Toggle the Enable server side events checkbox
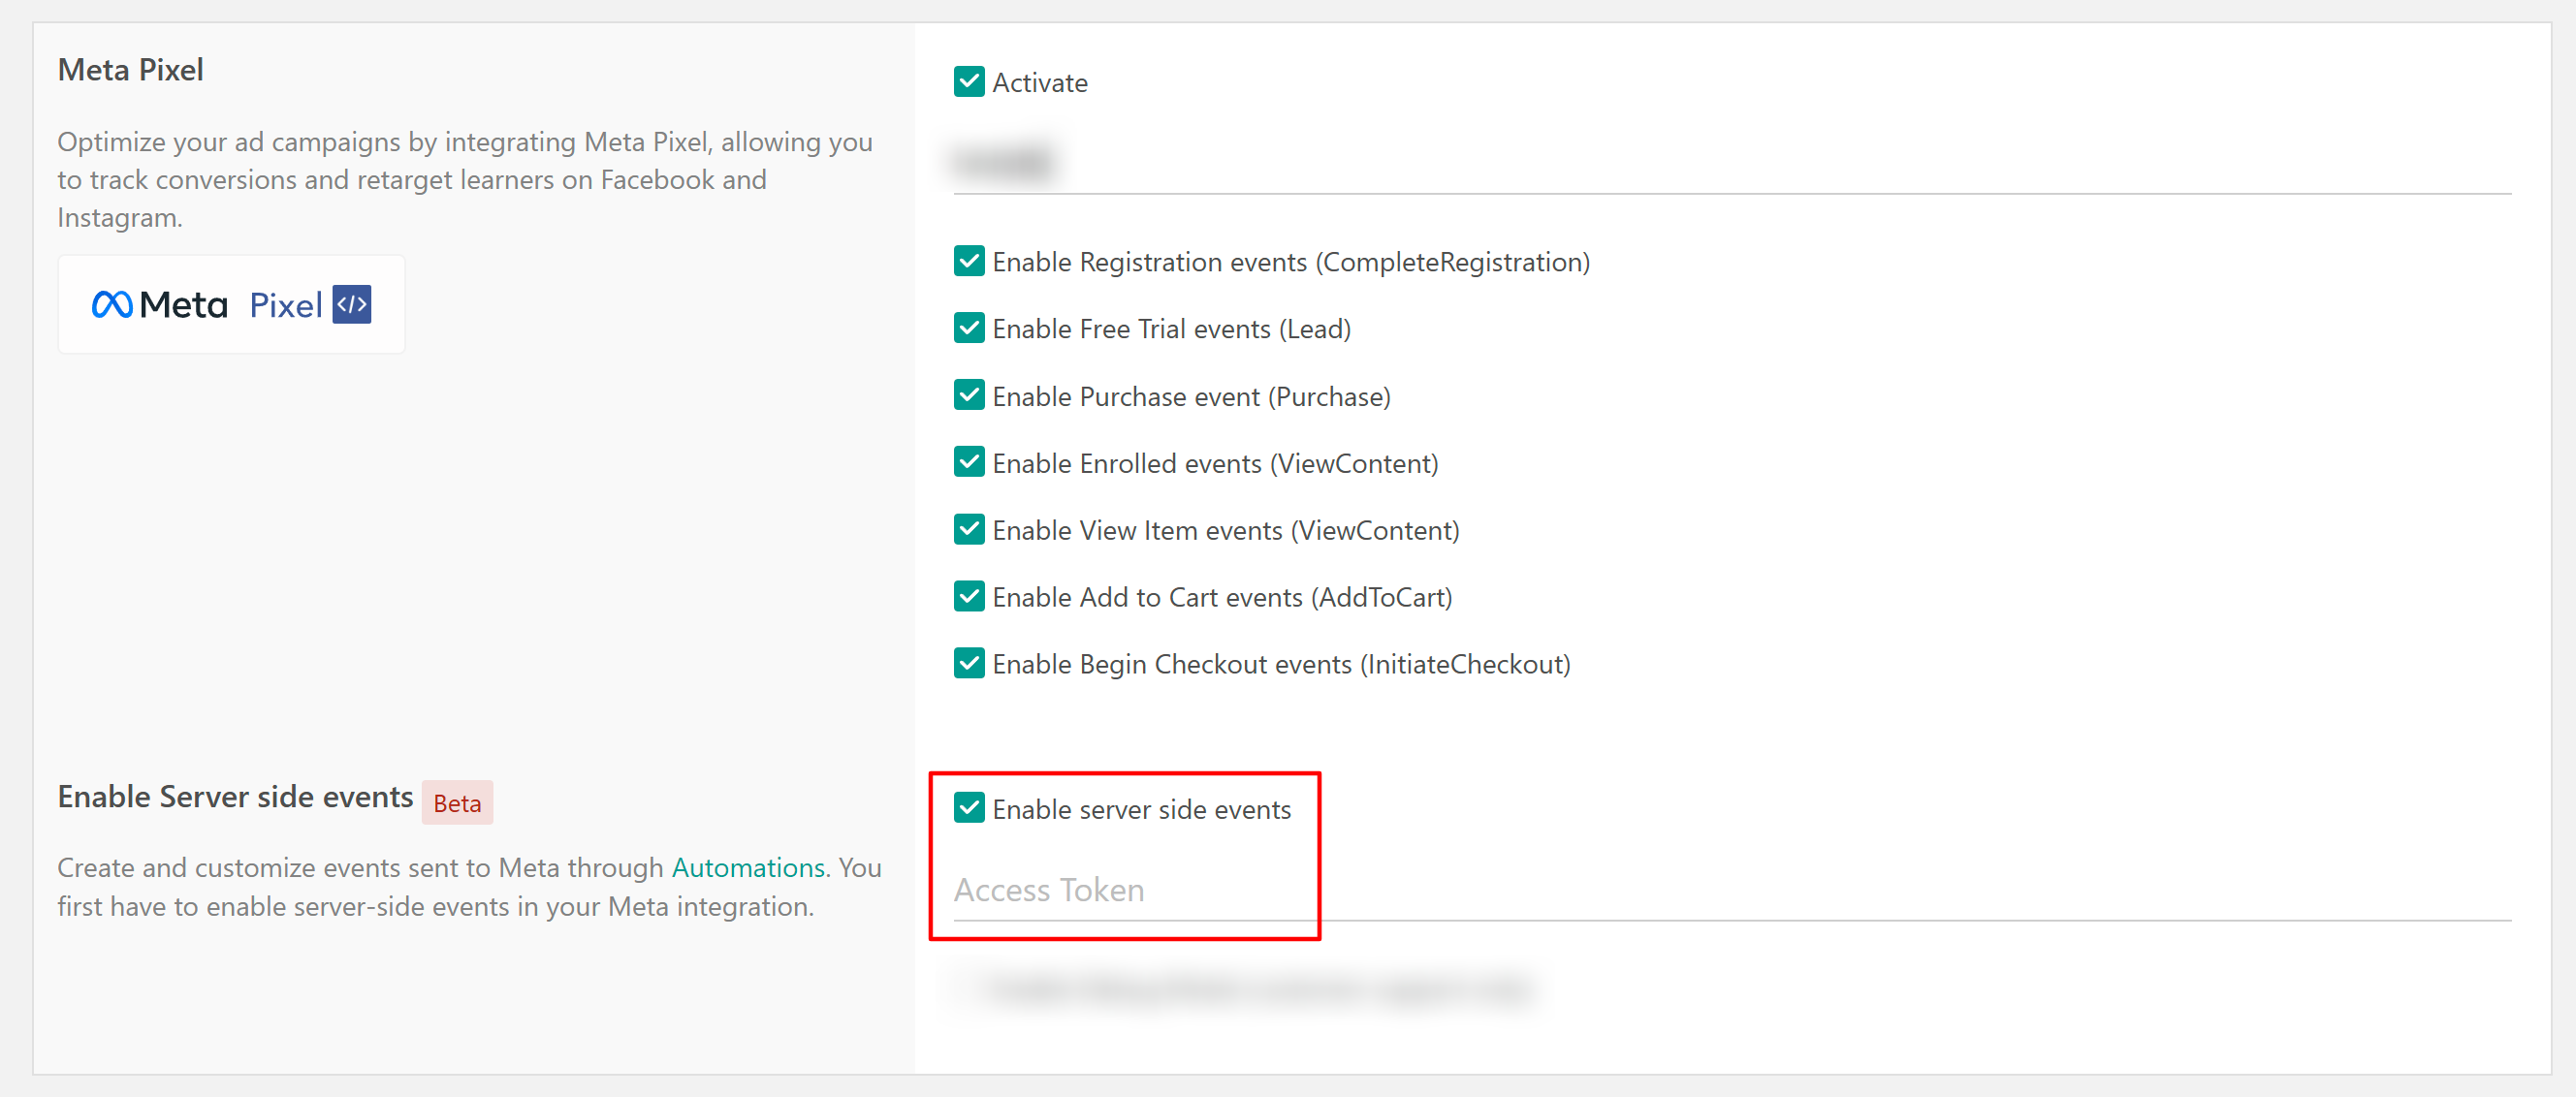The width and height of the screenshot is (2576, 1097). [969, 808]
